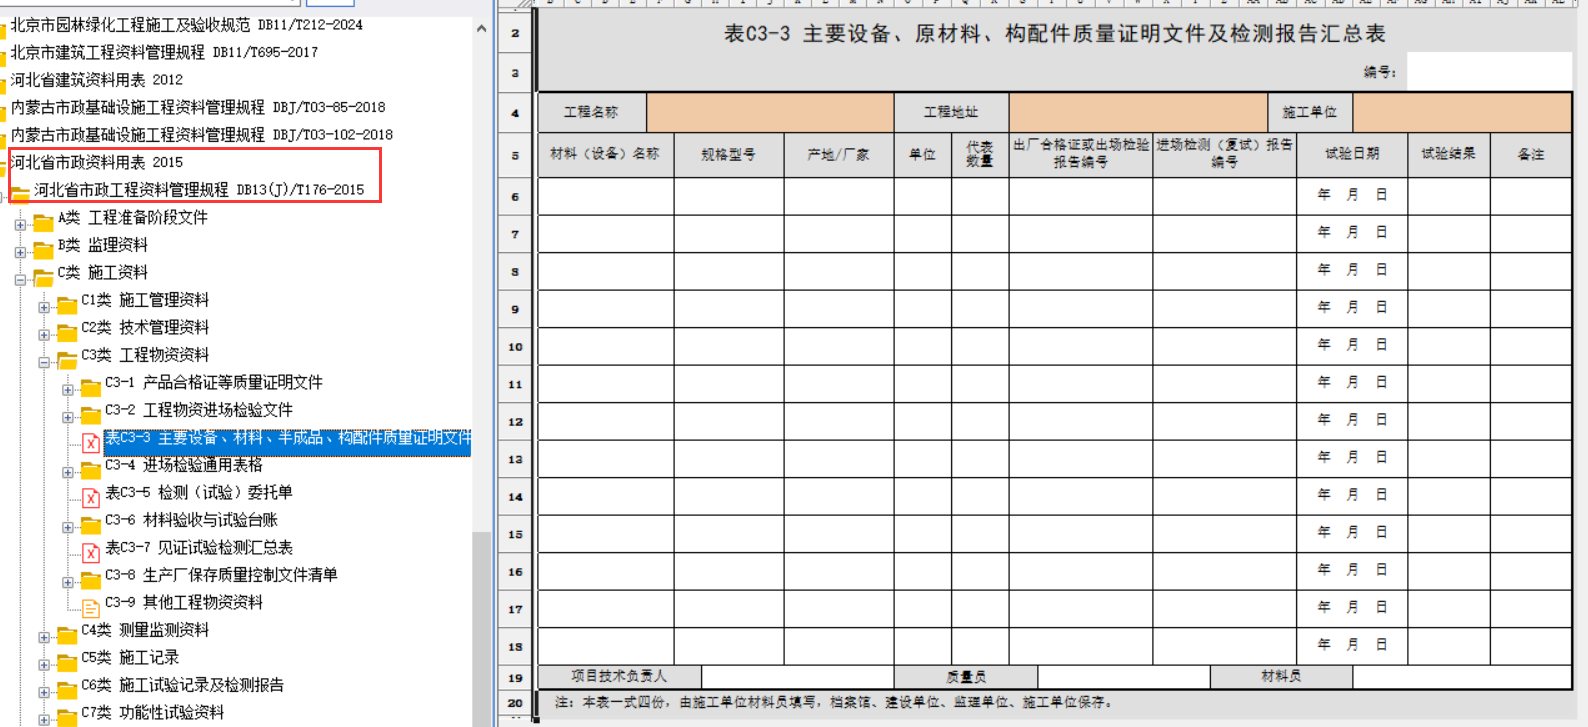Expand C6类 施工试验记录及检测报告 node
The height and width of the screenshot is (727, 1588).
click(x=44, y=692)
